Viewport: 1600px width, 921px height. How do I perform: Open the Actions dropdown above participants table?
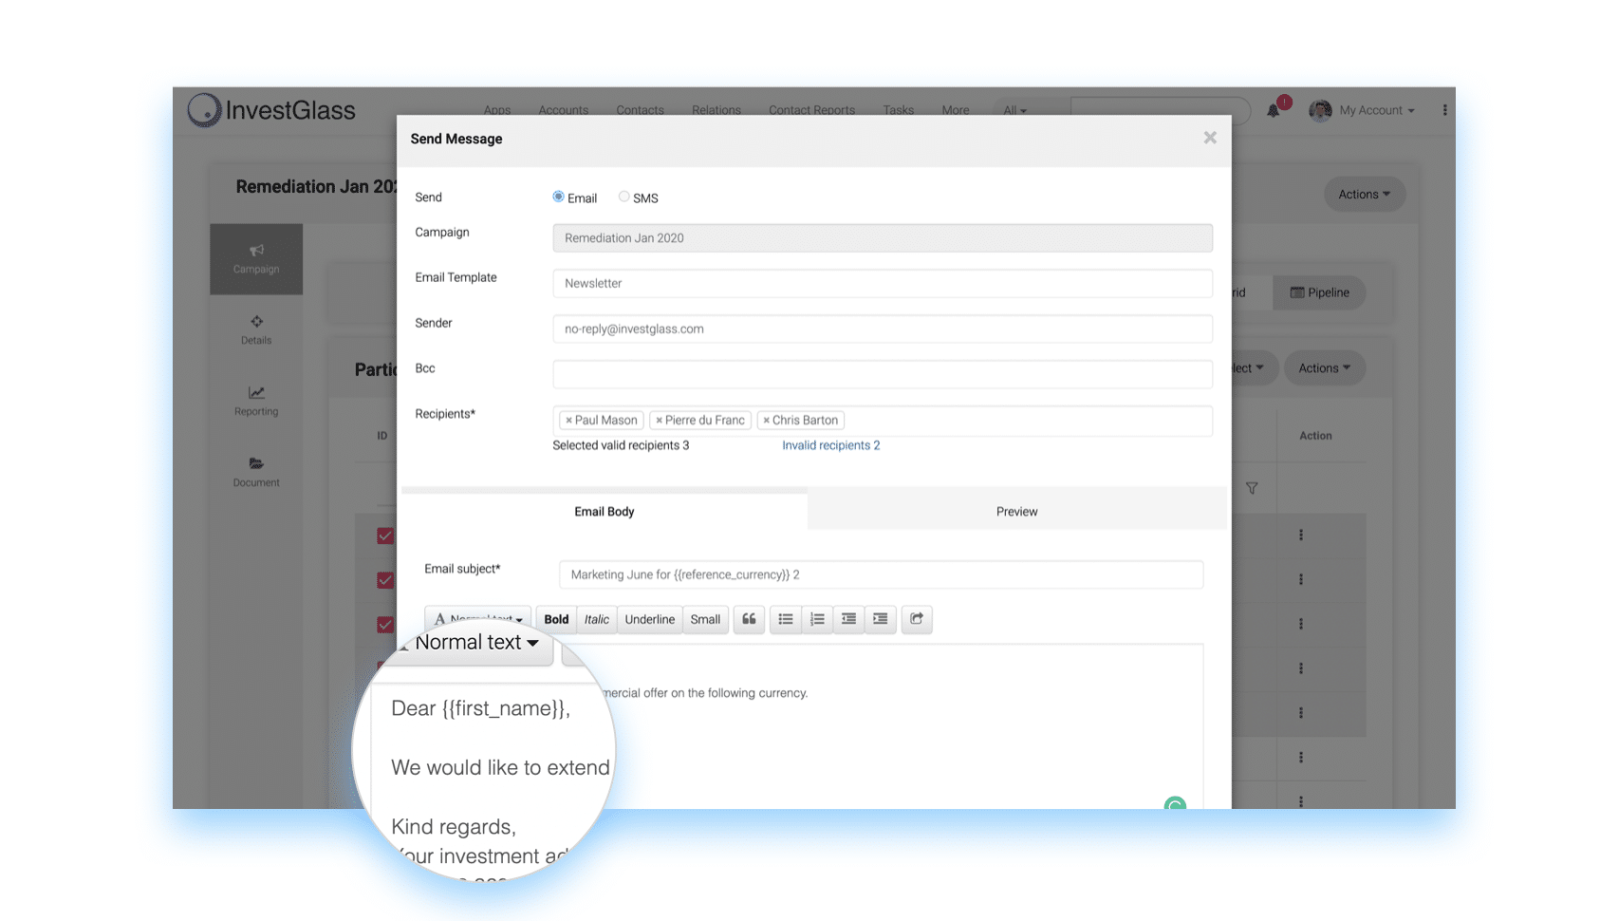tap(1325, 368)
